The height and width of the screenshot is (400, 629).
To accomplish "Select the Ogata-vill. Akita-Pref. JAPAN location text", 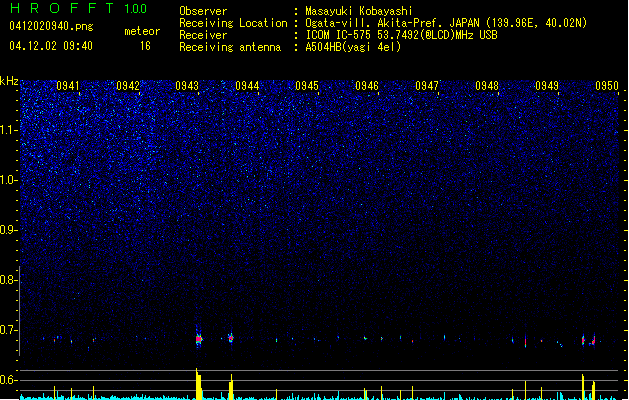I will (446, 23).
